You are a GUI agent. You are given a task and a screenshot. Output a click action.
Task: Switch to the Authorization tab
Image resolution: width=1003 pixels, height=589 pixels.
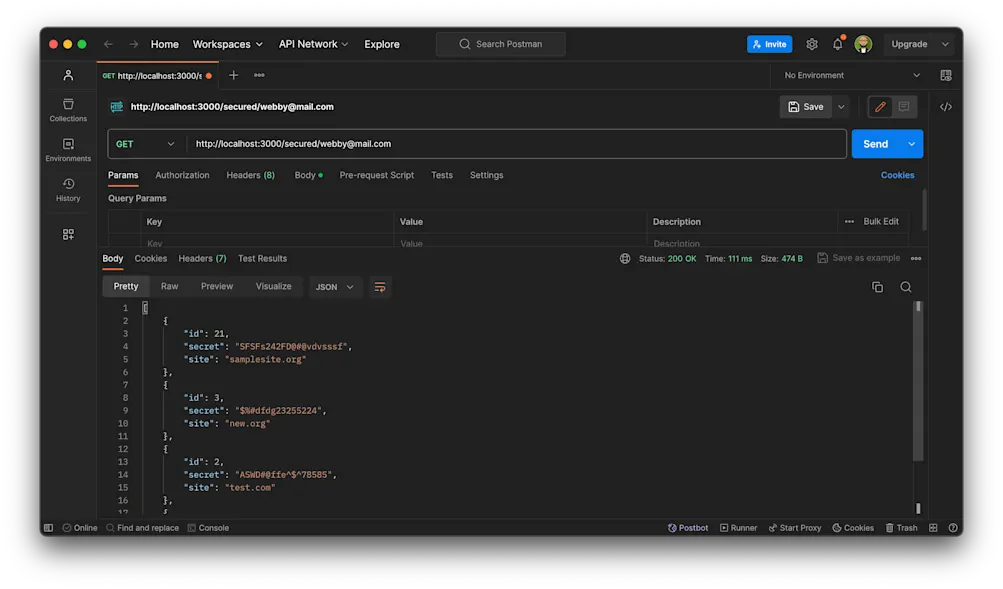point(182,175)
